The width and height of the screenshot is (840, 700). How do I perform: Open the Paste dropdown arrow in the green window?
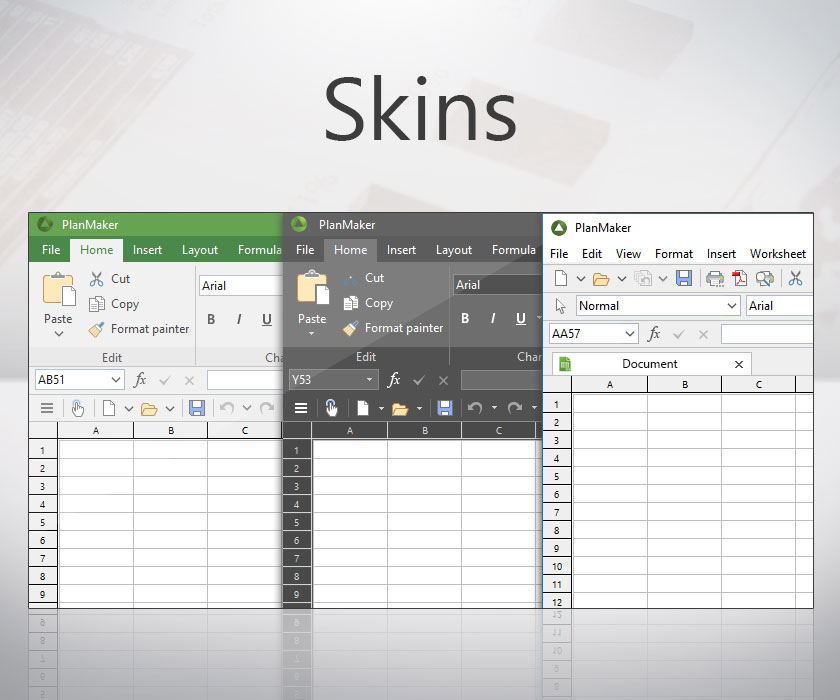58,334
